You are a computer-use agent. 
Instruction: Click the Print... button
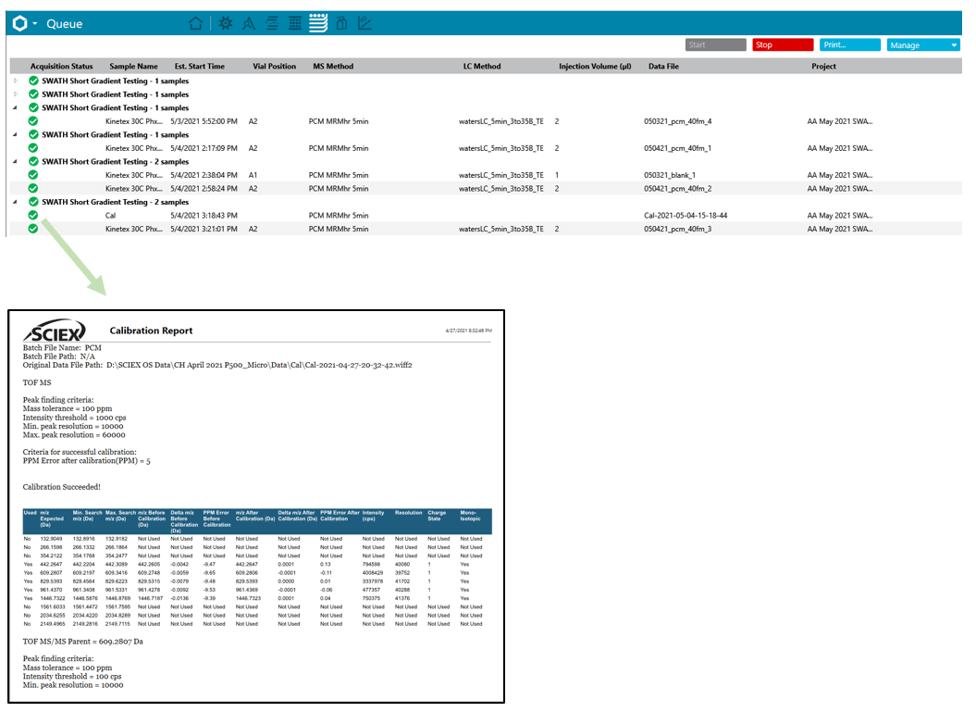point(850,45)
